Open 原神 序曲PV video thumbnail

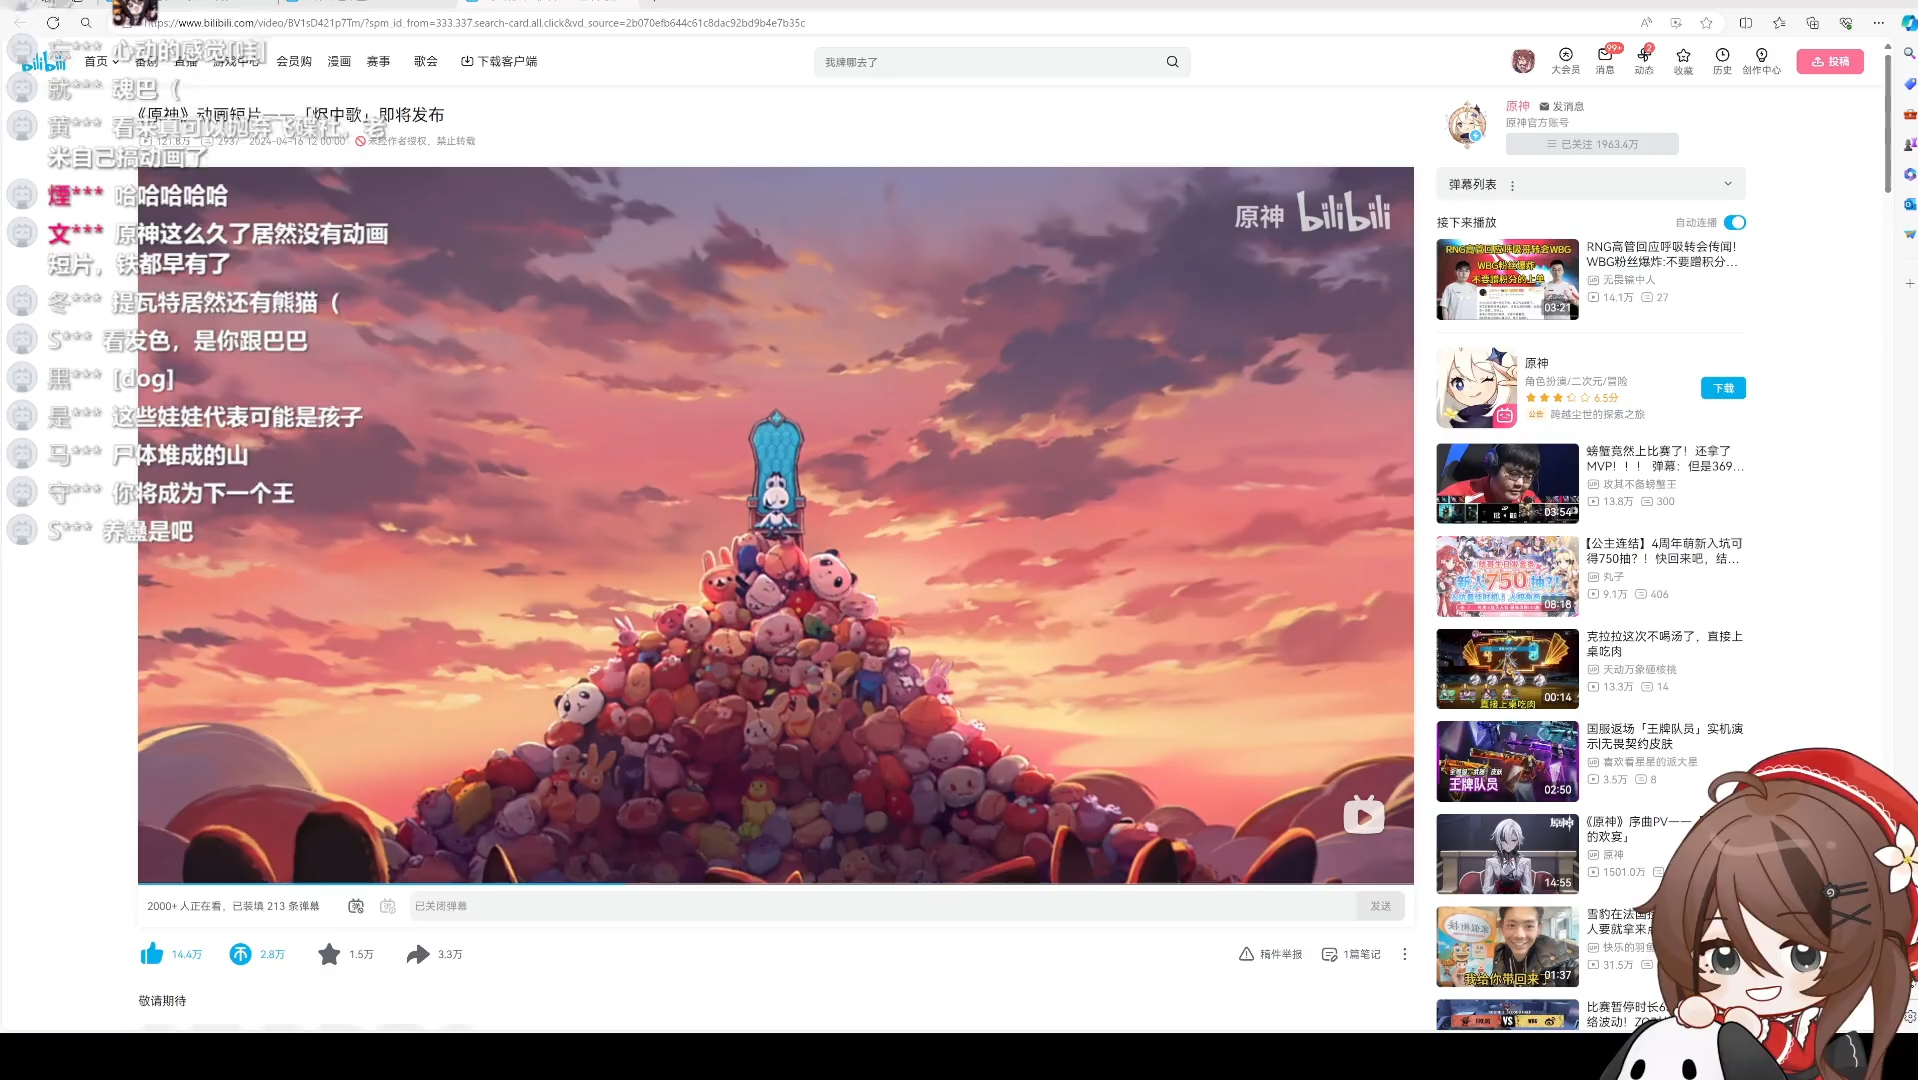pos(1507,854)
